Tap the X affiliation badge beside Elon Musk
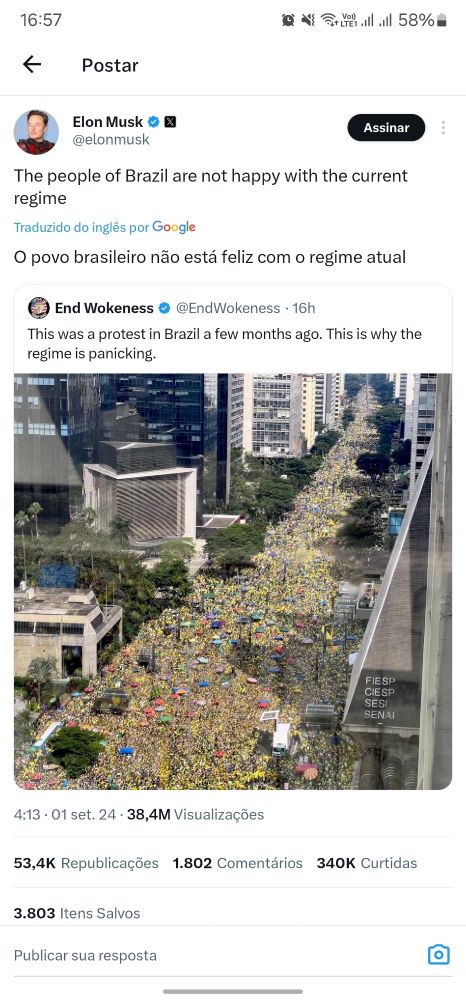This screenshot has width=466, height=1000. [x=170, y=121]
